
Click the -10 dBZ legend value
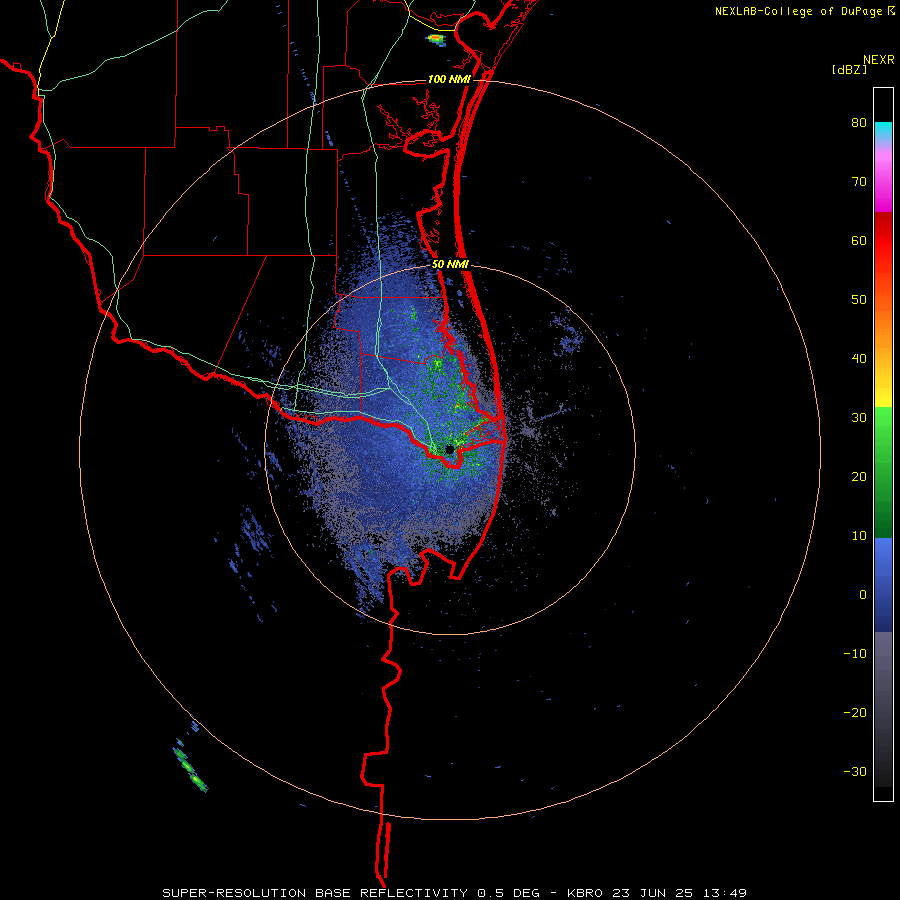855,654
